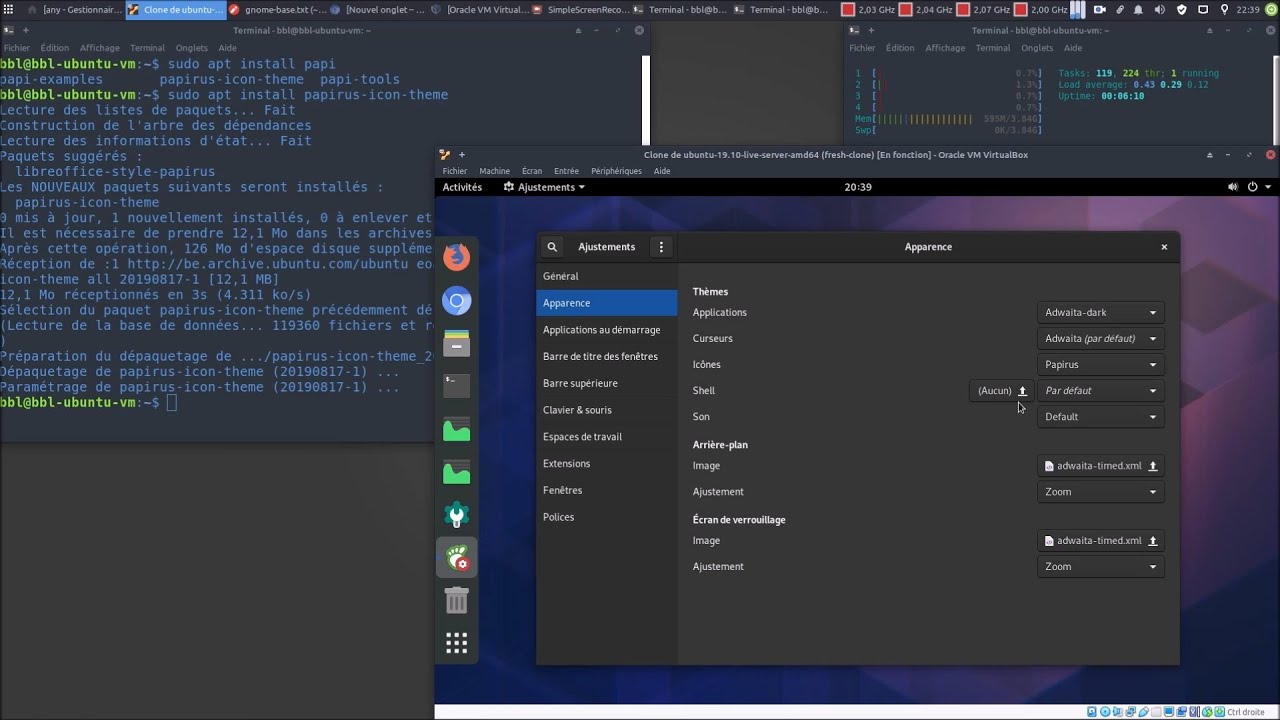The height and width of the screenshot is (720, 1280).
Task: Click the 2,03 GHz CPU frequency indicator
Action: coord(868,10)
